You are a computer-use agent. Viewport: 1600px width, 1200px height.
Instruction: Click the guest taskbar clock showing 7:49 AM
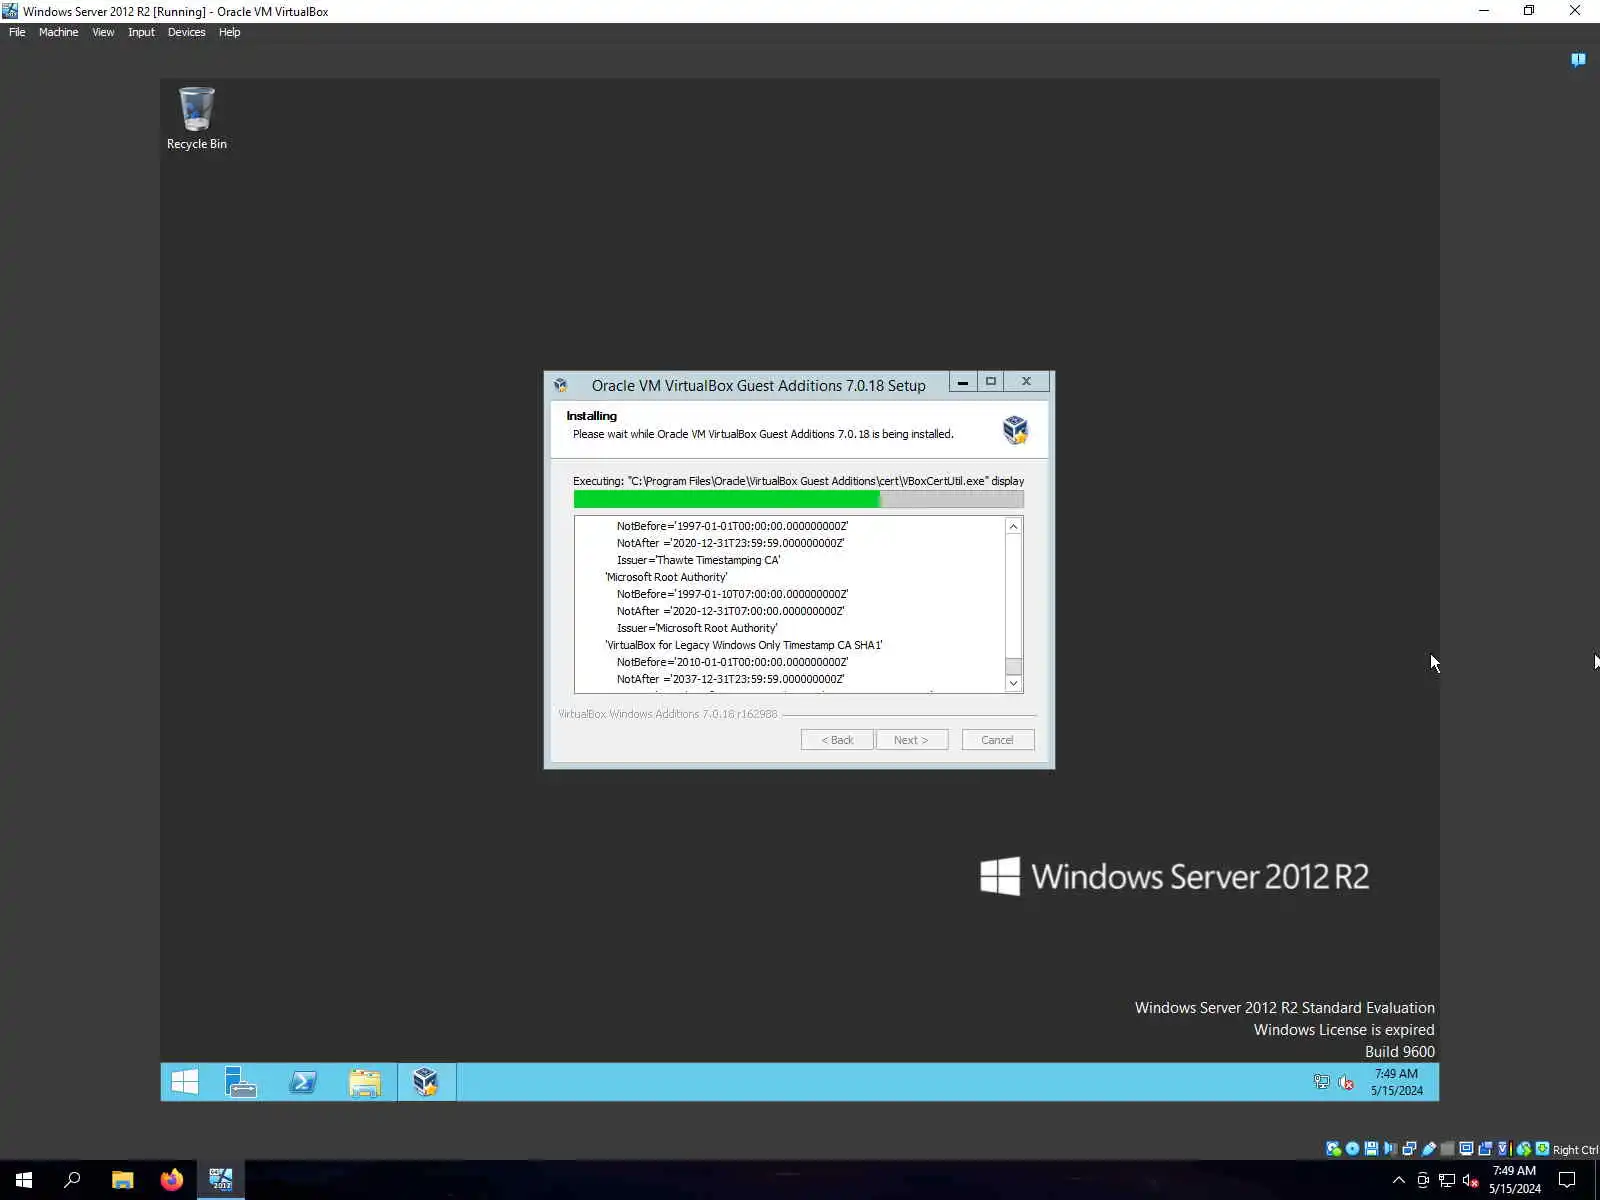(x=1396, y=1082)
